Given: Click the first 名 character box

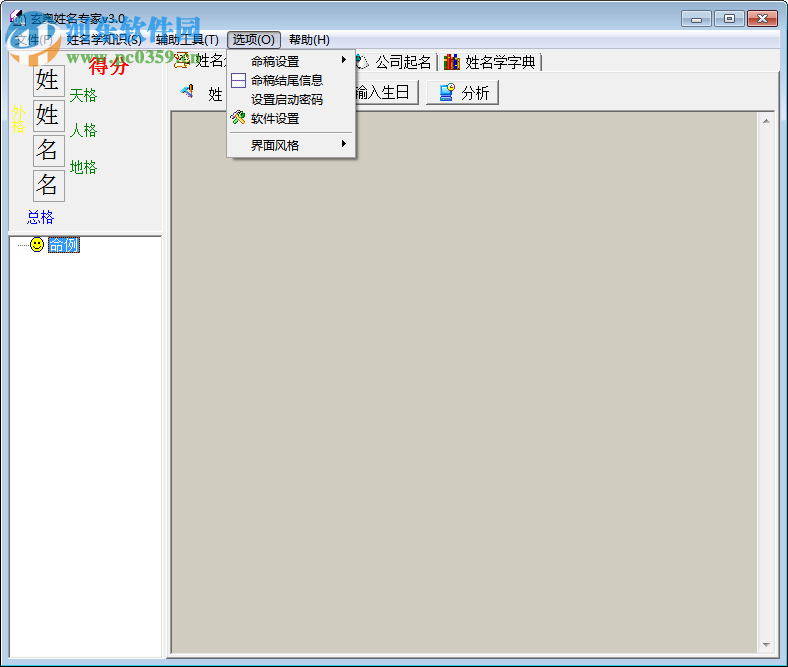Looking at the screenshot, I should (x=49, y=151).
